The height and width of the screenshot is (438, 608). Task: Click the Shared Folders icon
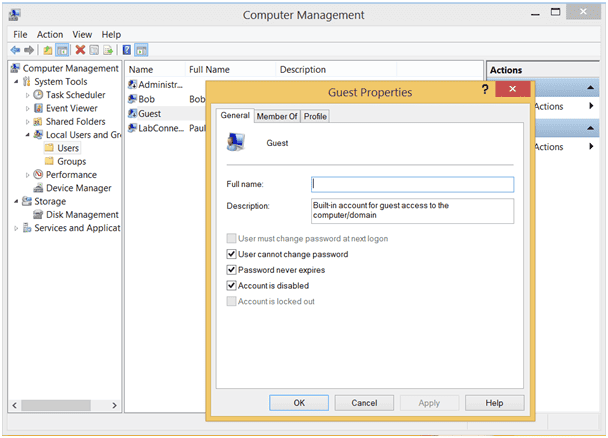tap(38, 122)
